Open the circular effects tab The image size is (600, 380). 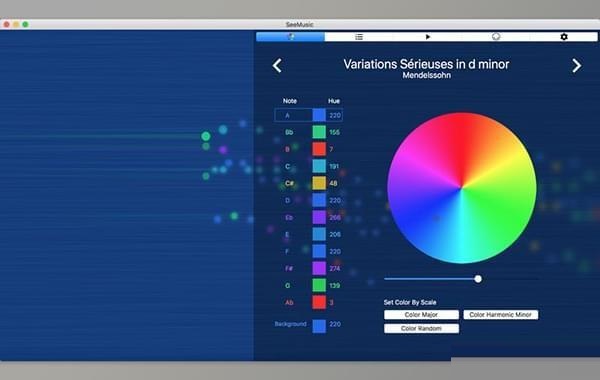496,37
